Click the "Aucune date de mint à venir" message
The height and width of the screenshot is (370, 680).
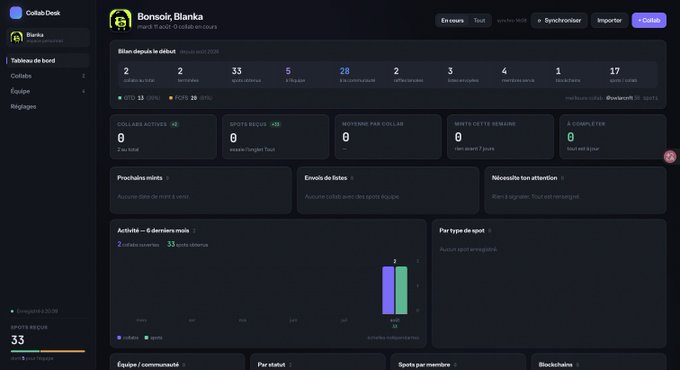point(153,196)
